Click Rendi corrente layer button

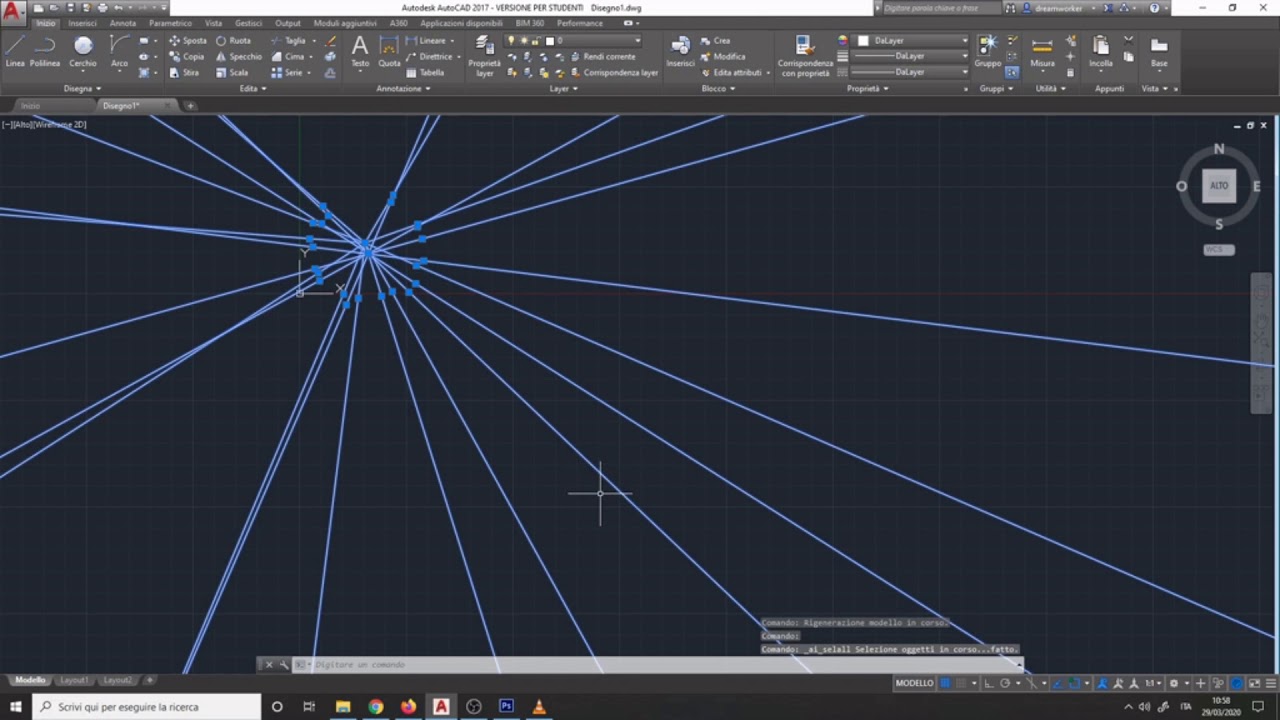pyautogui.click(x=602, y=57)
